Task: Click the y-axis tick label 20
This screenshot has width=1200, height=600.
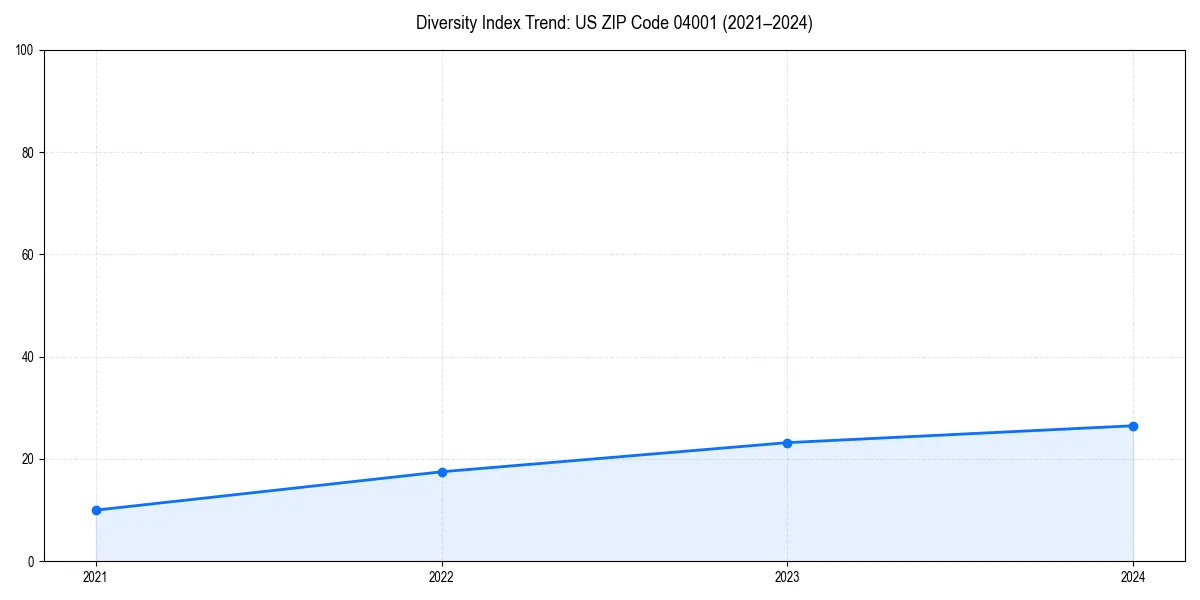Action: 28,459
